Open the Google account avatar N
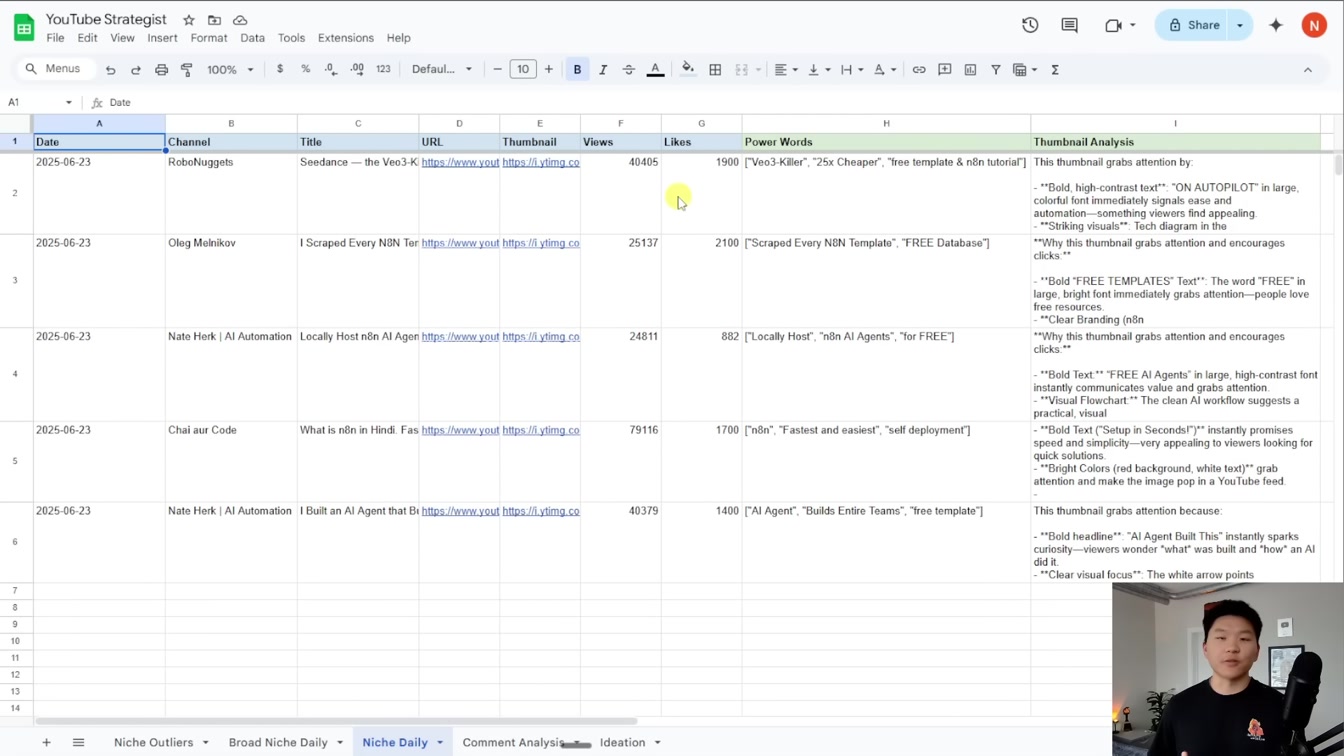The image size is (1344, 756). [x=1314, y=25]
